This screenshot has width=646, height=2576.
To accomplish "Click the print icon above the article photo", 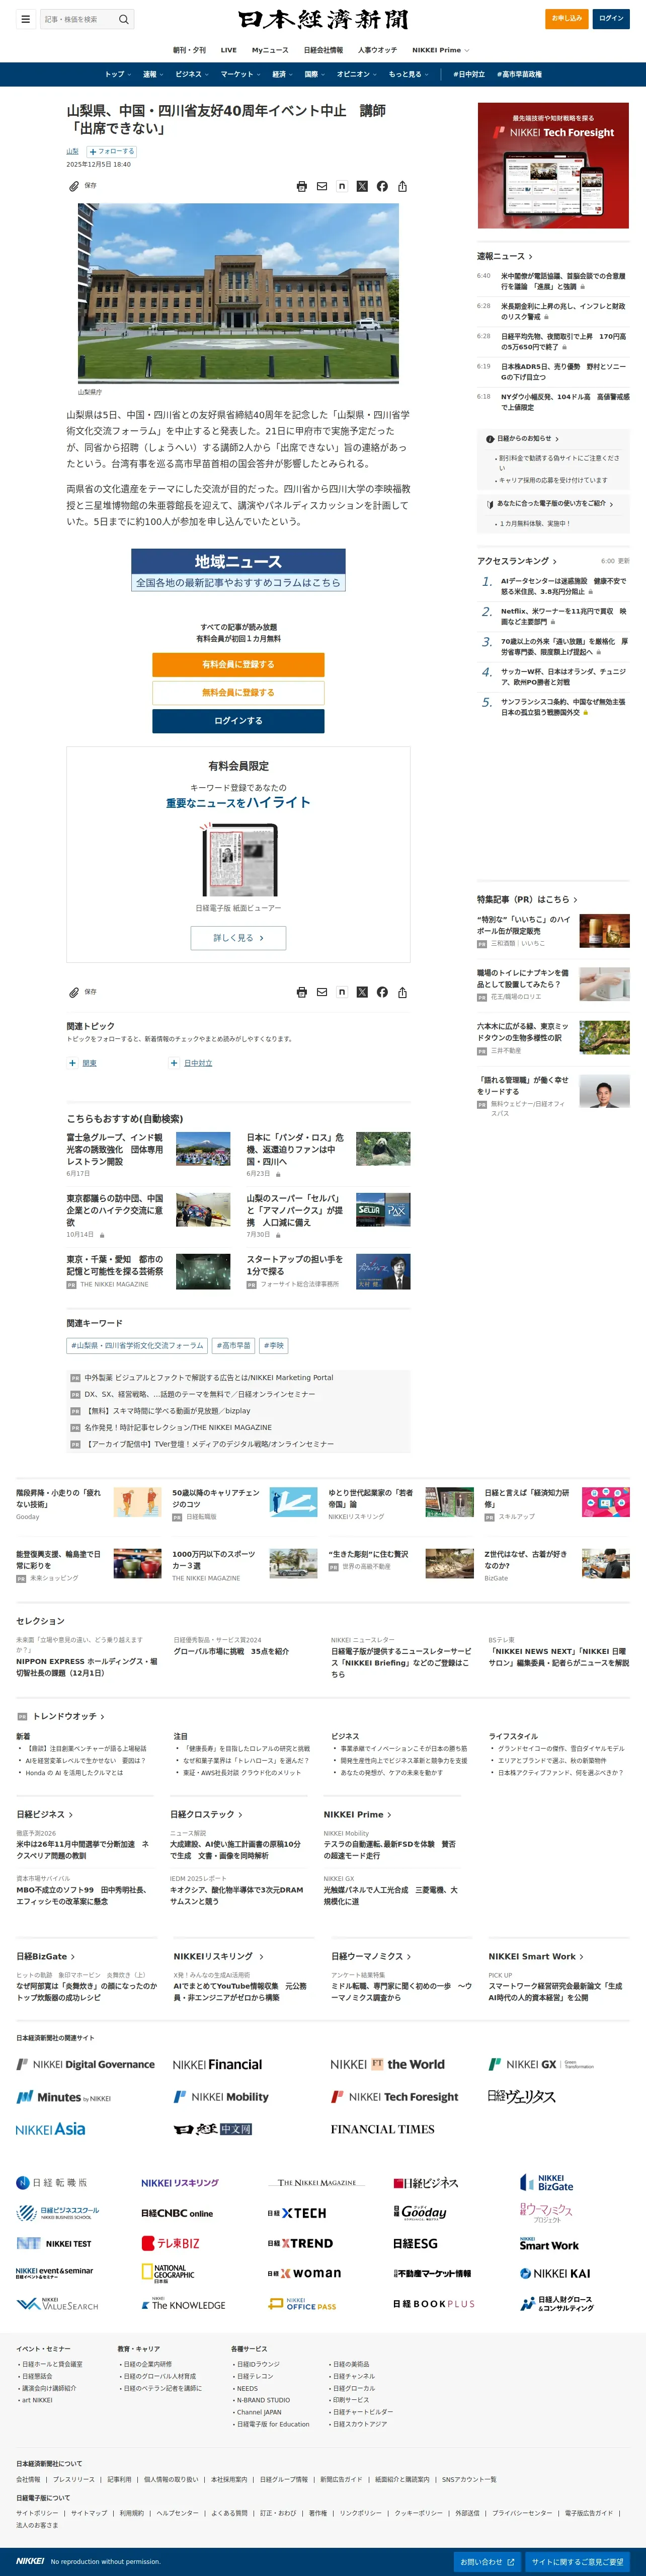I will [302, 186].
